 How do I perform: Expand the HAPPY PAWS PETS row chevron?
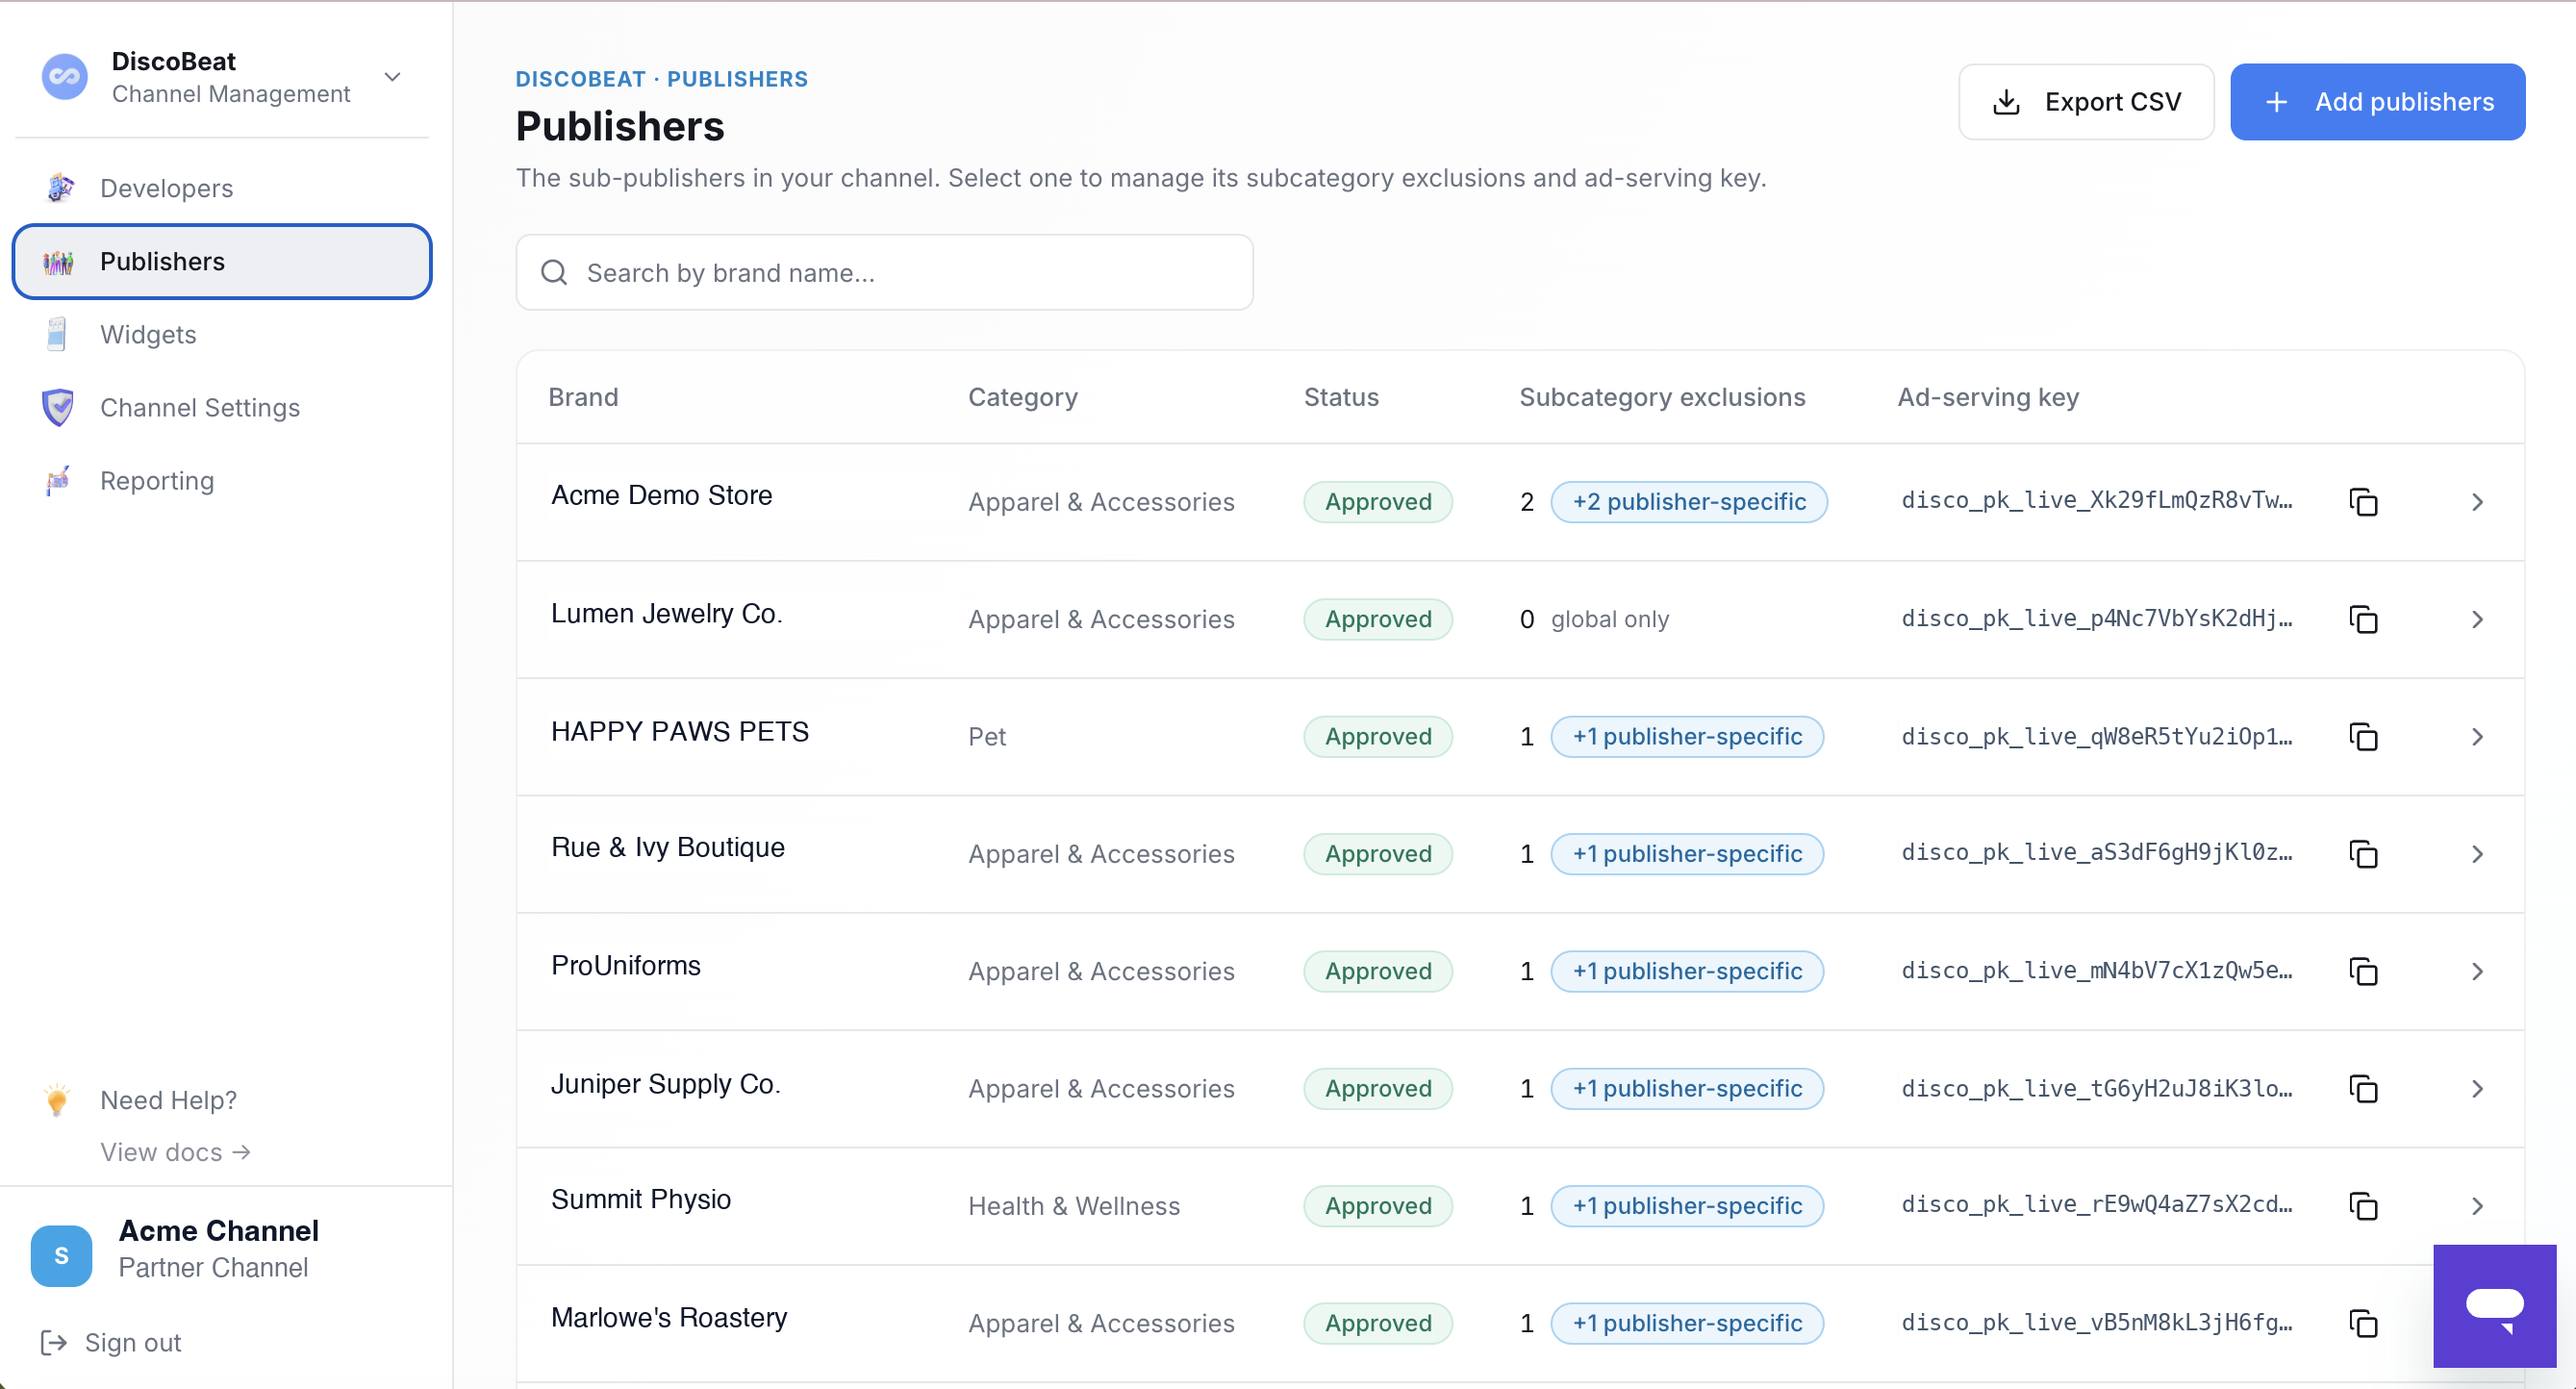tap(2477, 736)
